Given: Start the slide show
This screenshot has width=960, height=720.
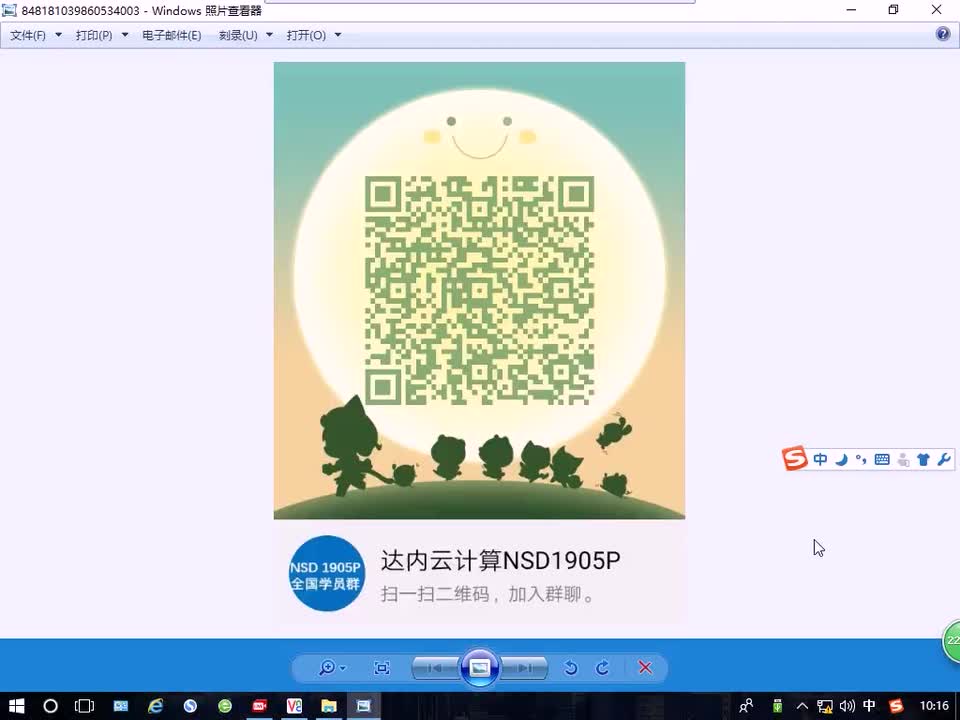Looking at the screenshot, I should click(479, 667).
